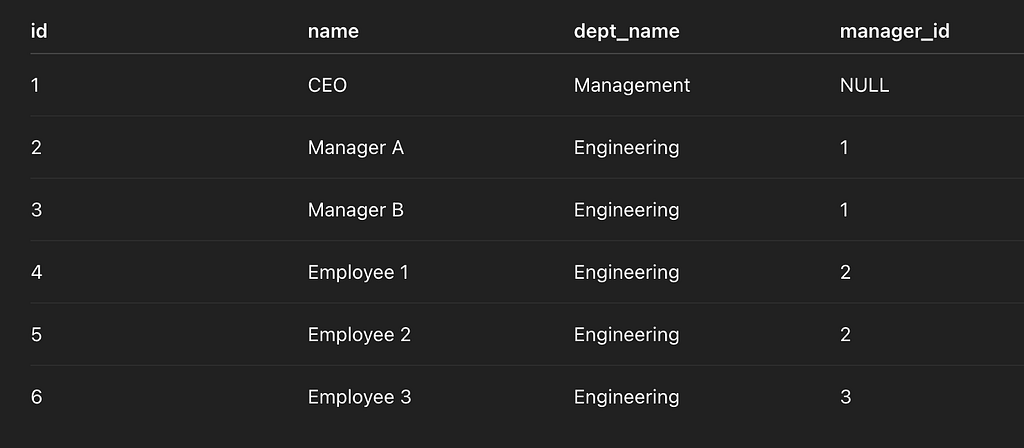Select the Manager B name cell
Screen dimensions: 1024x448
click(356, 210)
